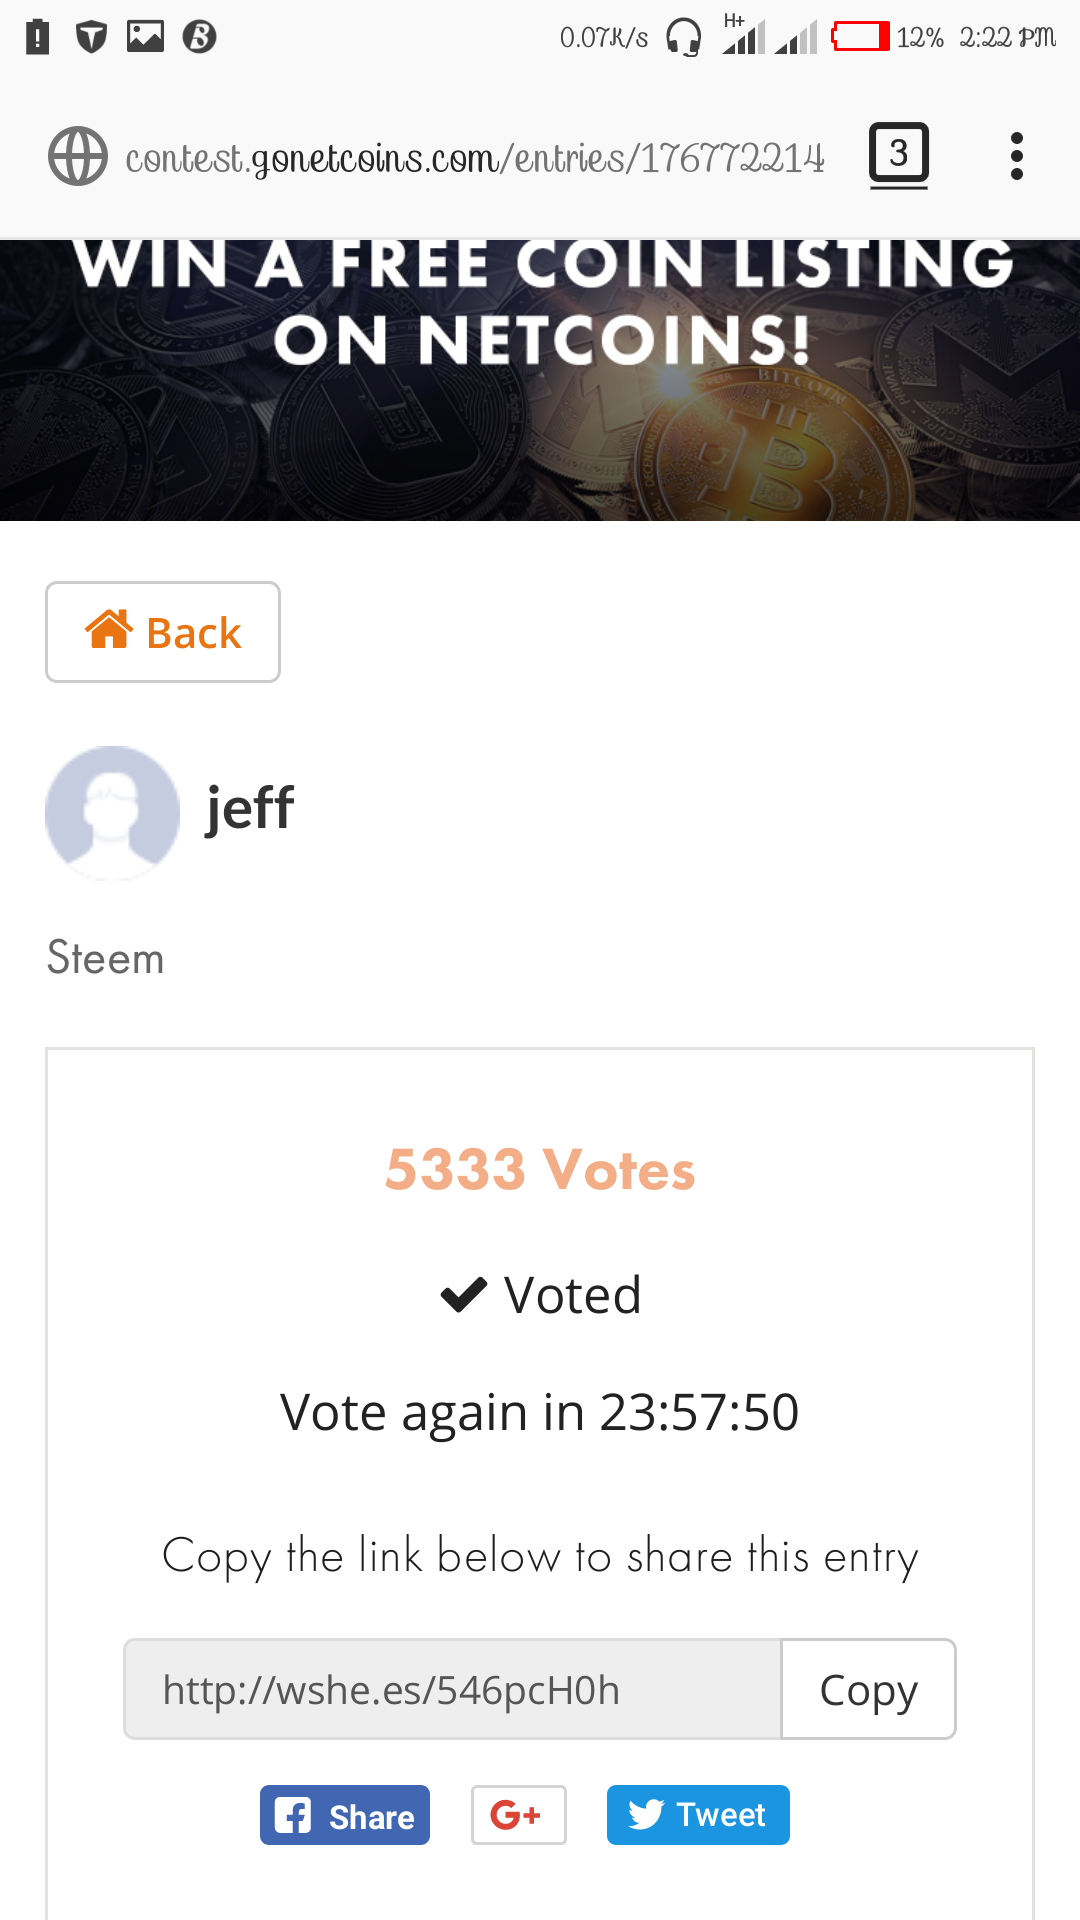1080x1920 pixels.
Task: Tap the low battery alert notification icon
Action: 37,37
